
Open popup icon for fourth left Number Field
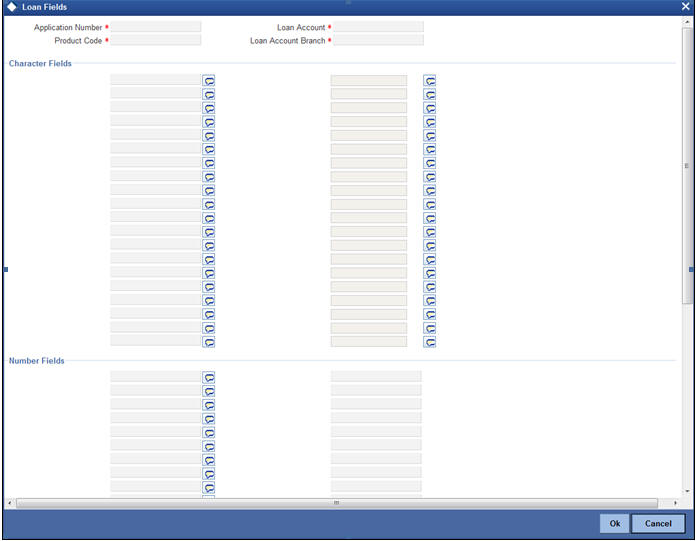[209, 419]
